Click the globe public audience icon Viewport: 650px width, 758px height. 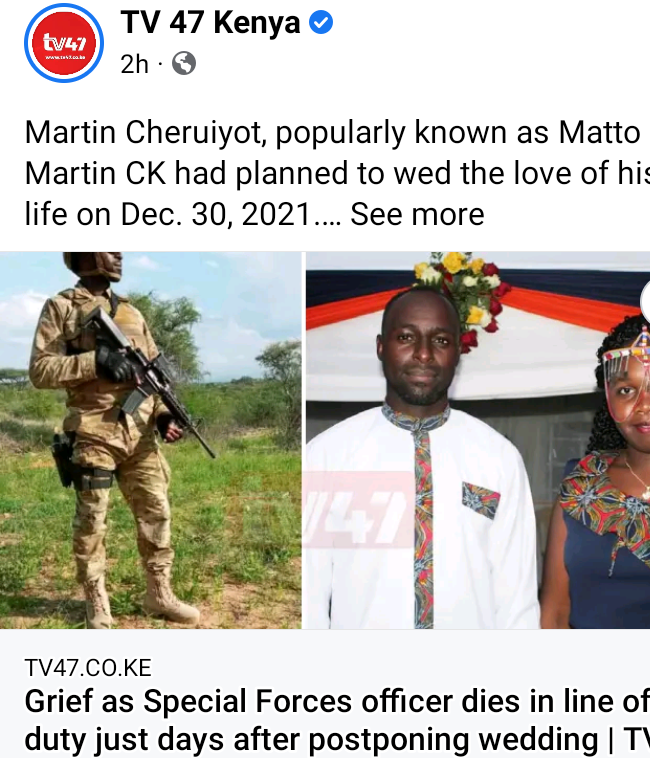[x=184, y=63]
